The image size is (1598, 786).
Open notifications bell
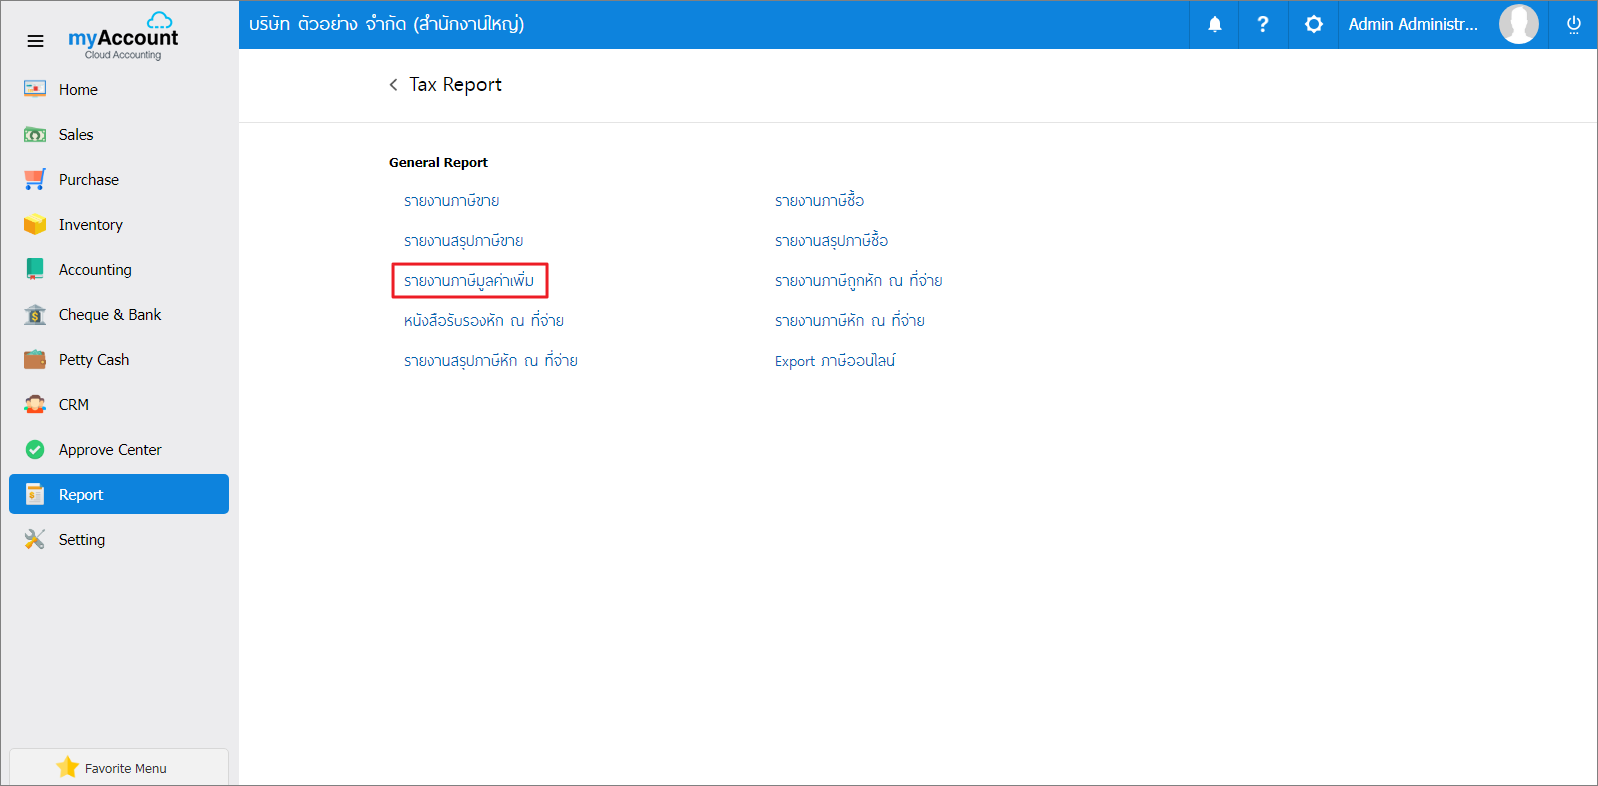1214,24
